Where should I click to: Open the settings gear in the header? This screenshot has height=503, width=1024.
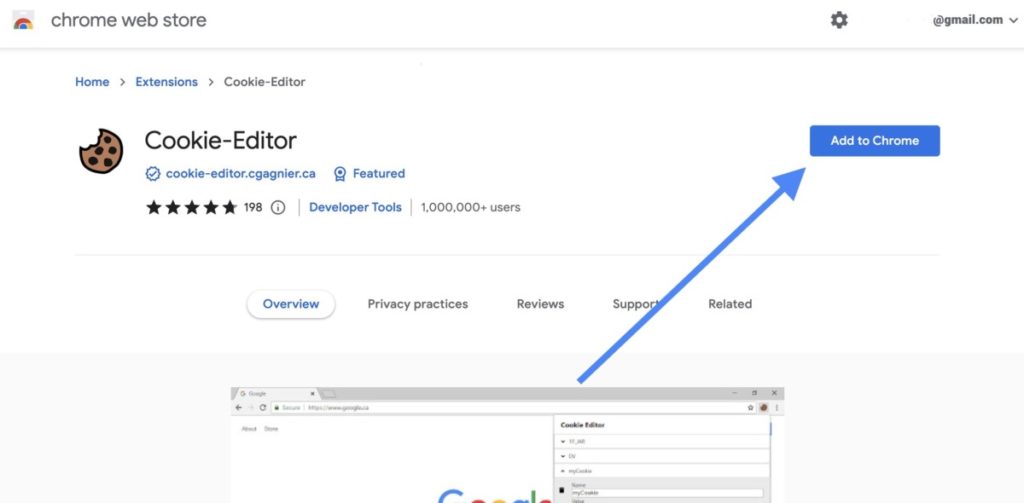pyautogui.click(x=839, y=20)
